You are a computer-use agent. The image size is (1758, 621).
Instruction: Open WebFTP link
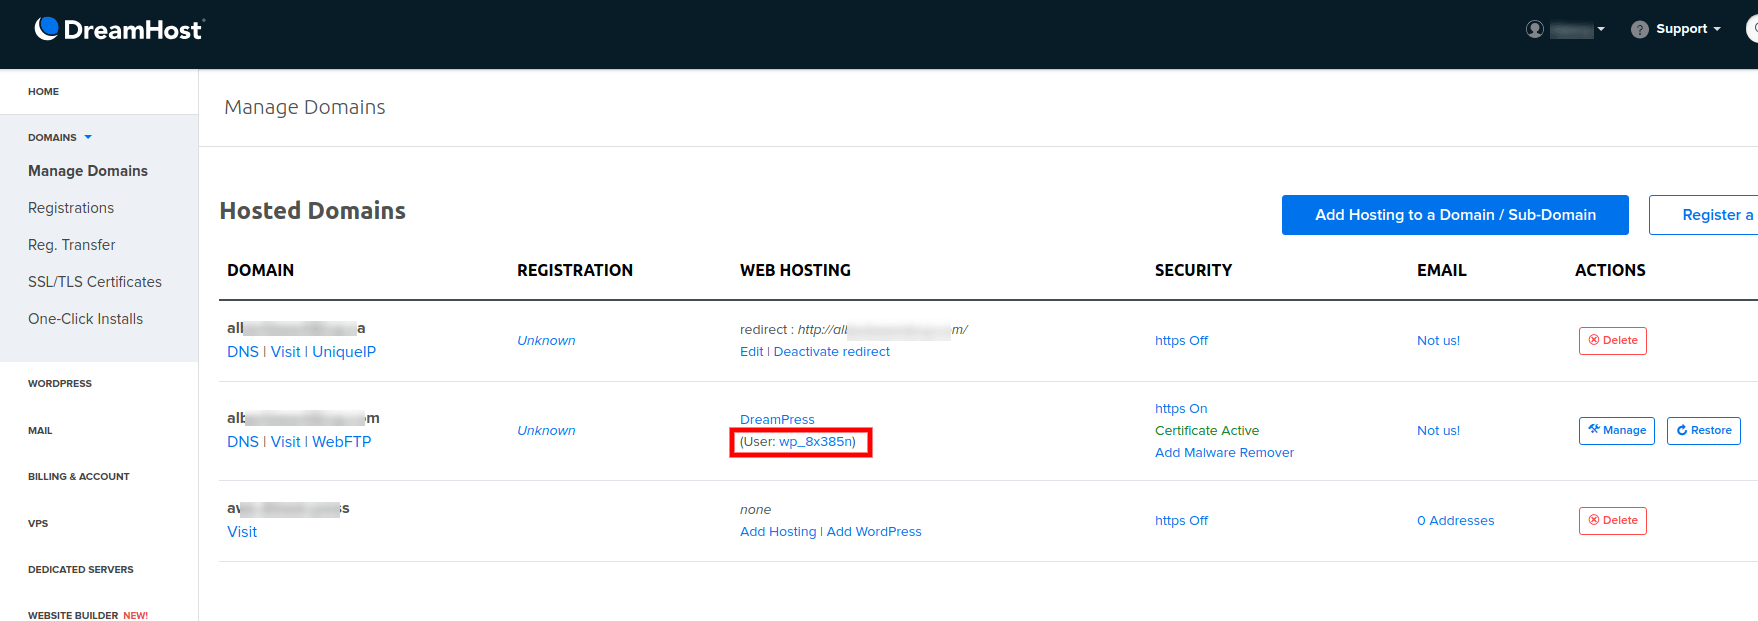click(342, 442)
